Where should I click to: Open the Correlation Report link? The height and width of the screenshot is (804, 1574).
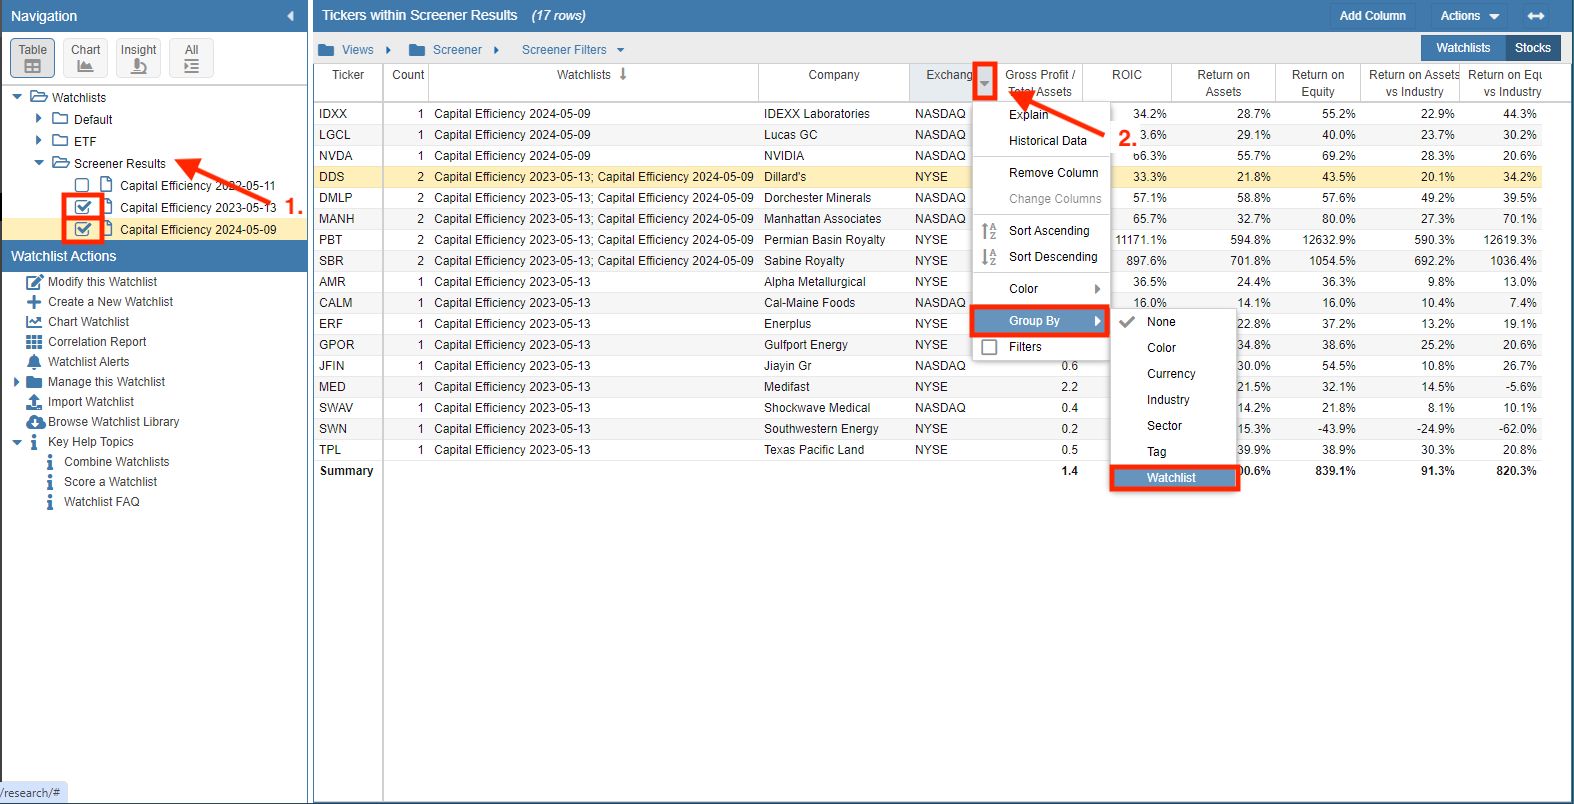coord(97,342)
